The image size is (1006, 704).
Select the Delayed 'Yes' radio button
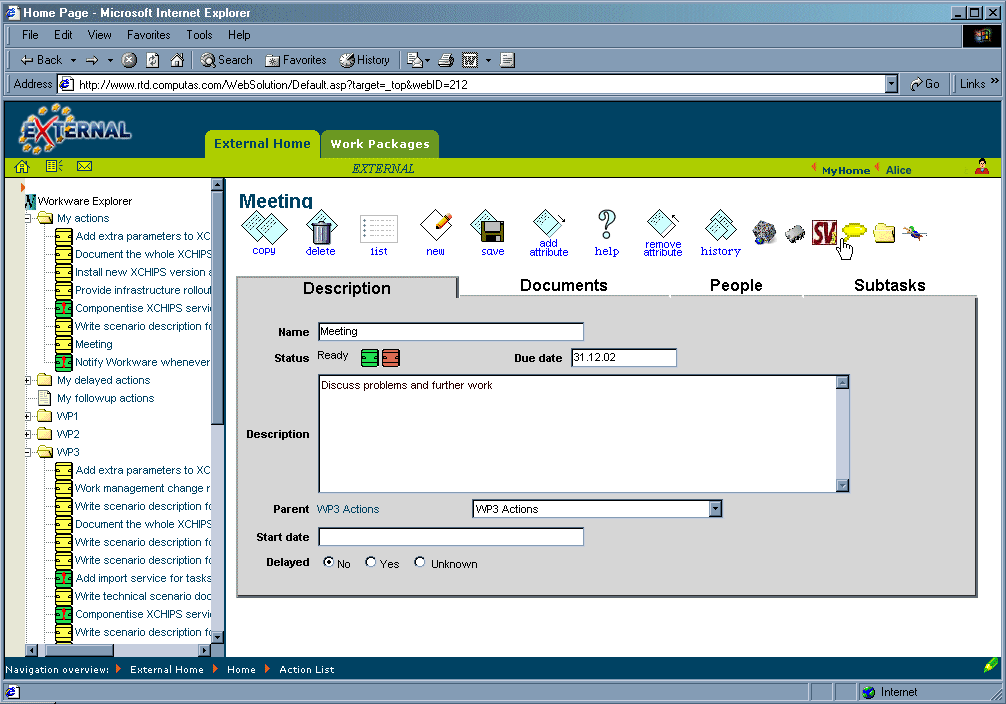coord(371,563)
